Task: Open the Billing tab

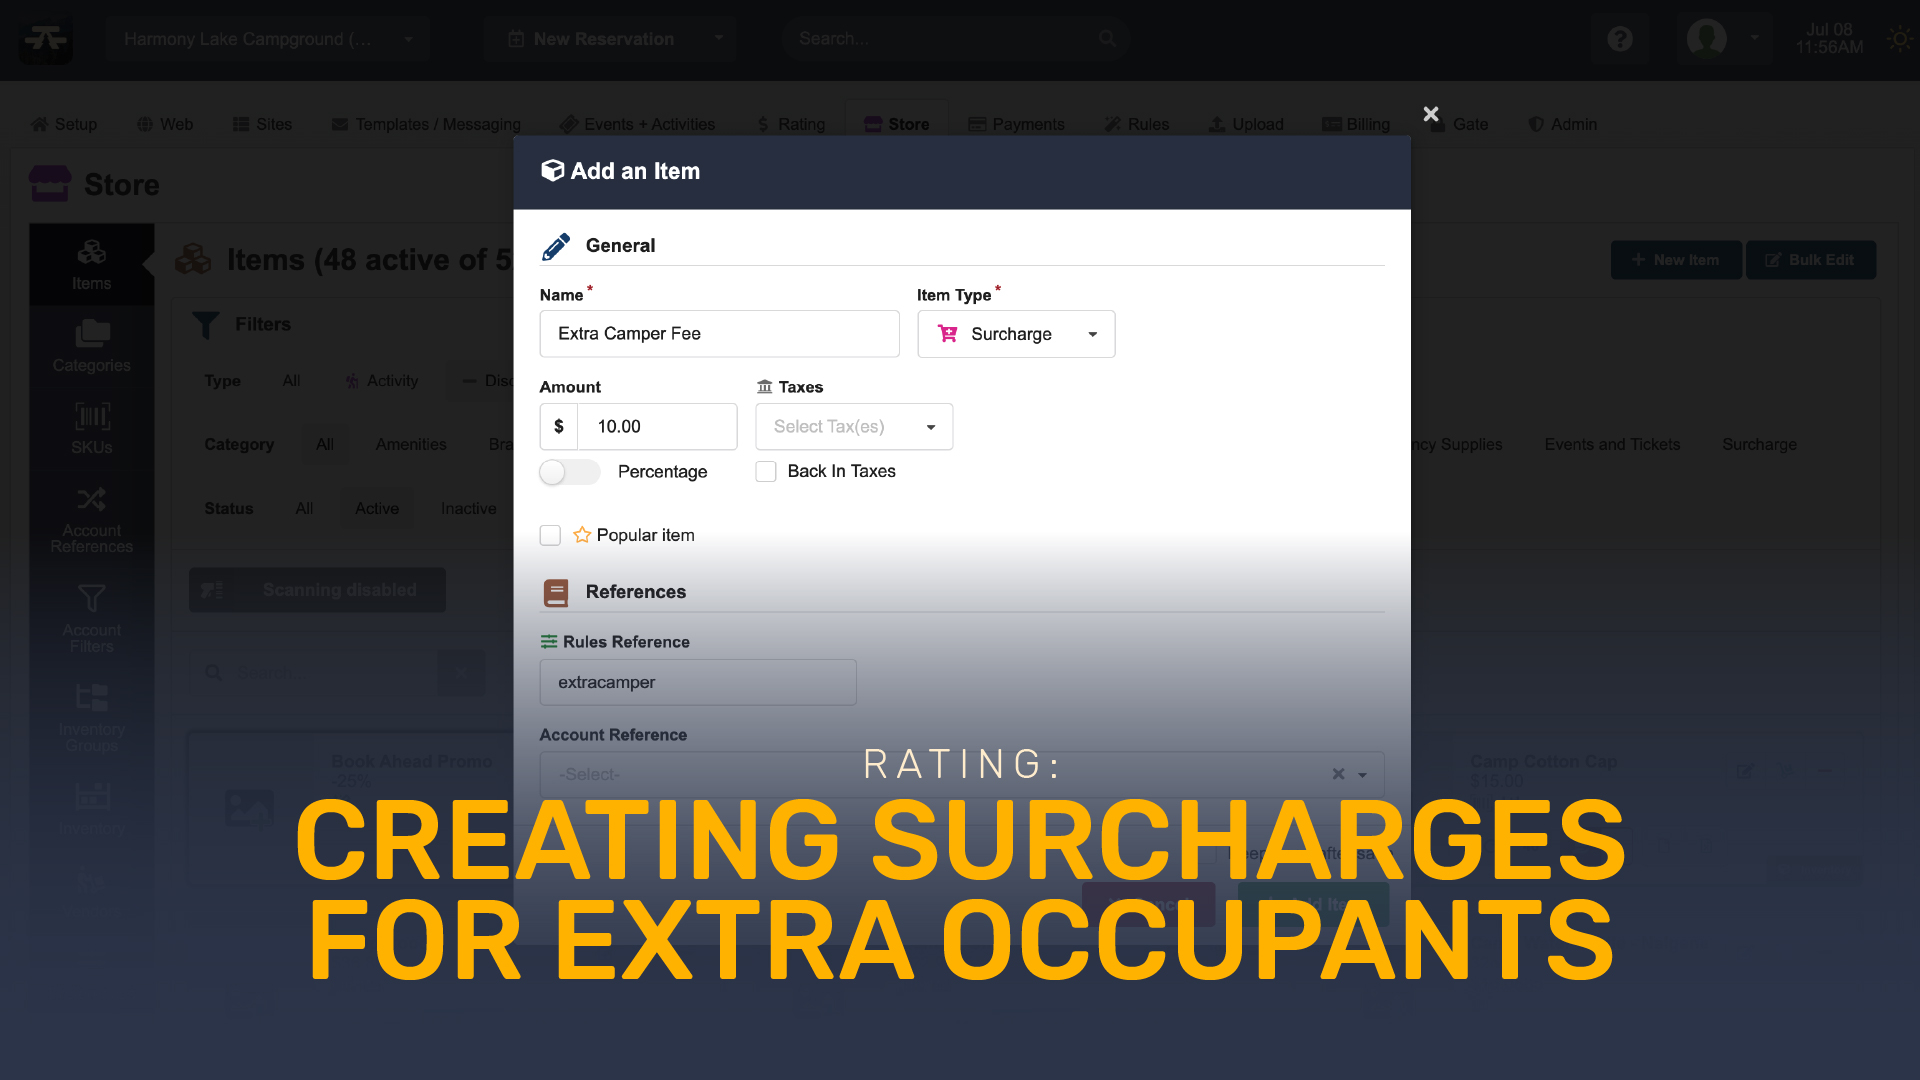Action: (x=1356, y=124)
